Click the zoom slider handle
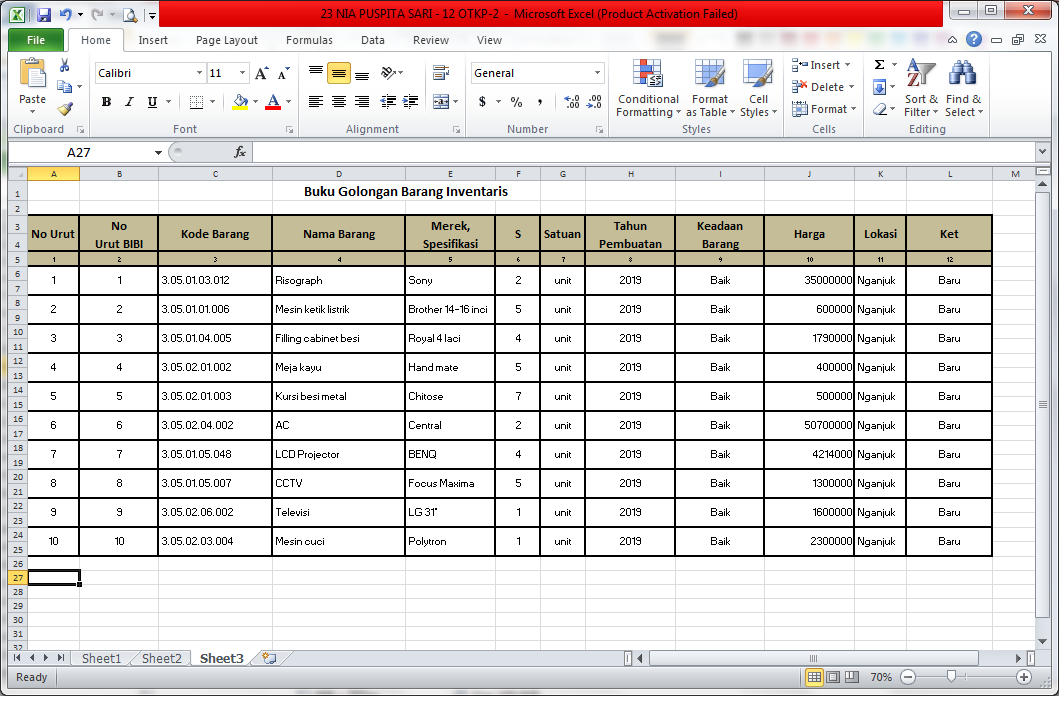Image resolution: width=1059 pixels, height=707 pixels. 952,676
